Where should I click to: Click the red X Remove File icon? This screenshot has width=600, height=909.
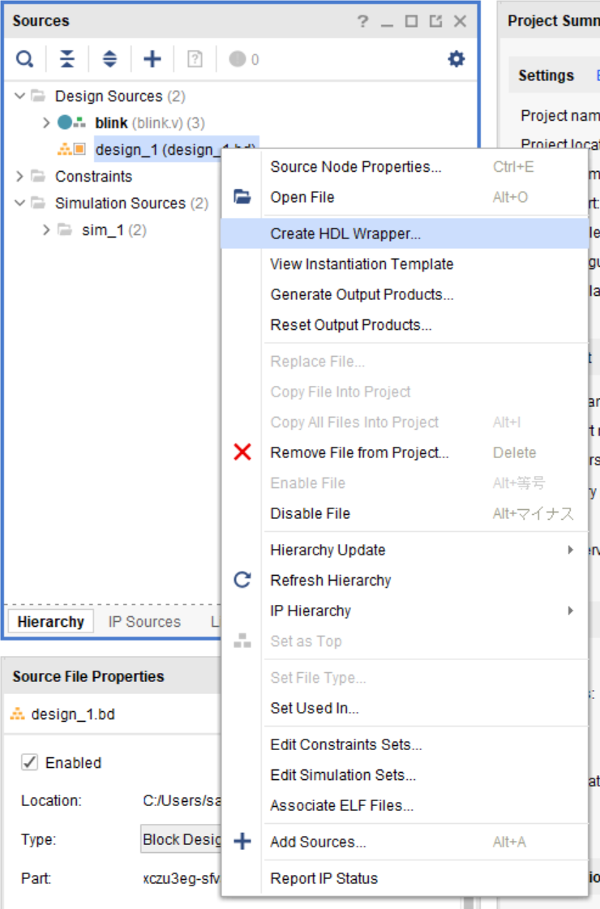click(x=242, y=453)
